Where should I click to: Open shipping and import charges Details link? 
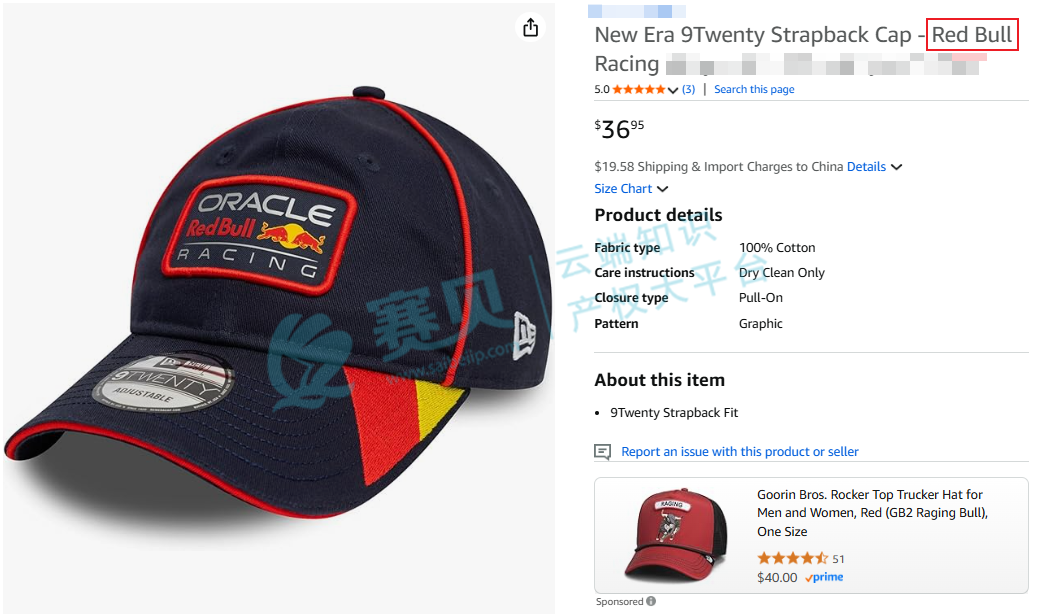[x=866, y=167]
